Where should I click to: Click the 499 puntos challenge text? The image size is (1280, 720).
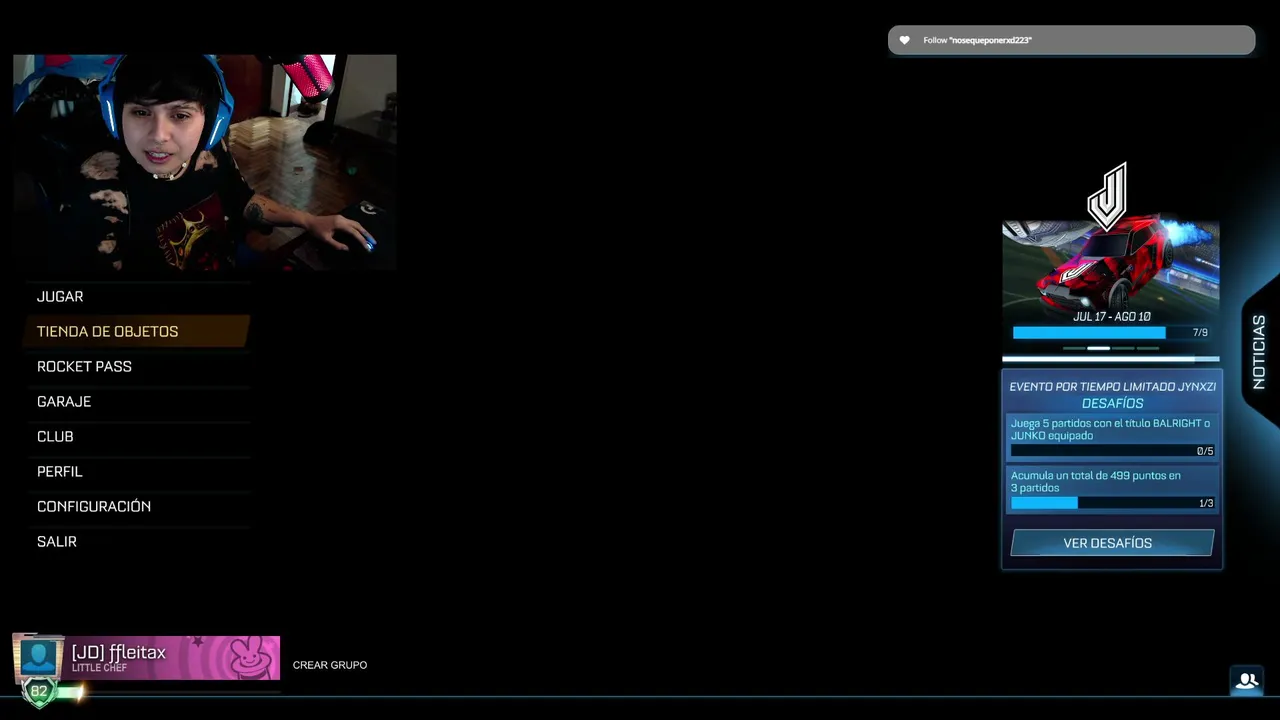(1096, 482)
